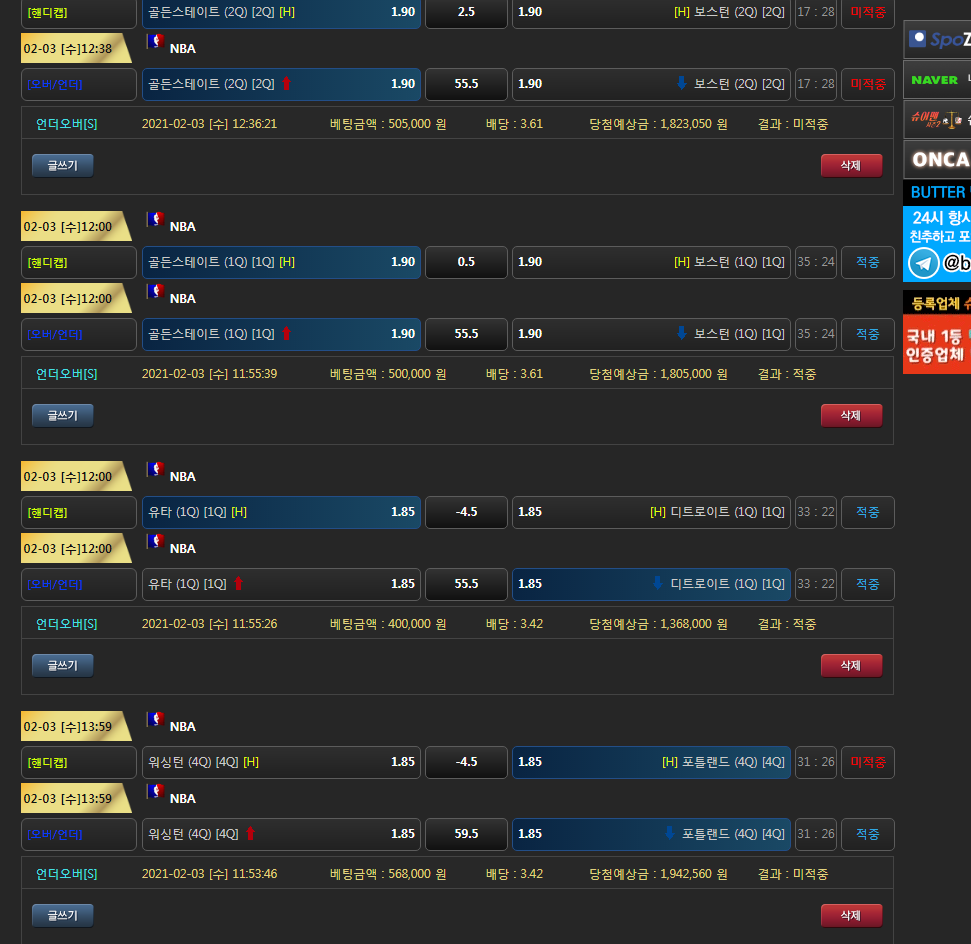Click the Telegram icon in the sidebar banner

tap(924, 262)
